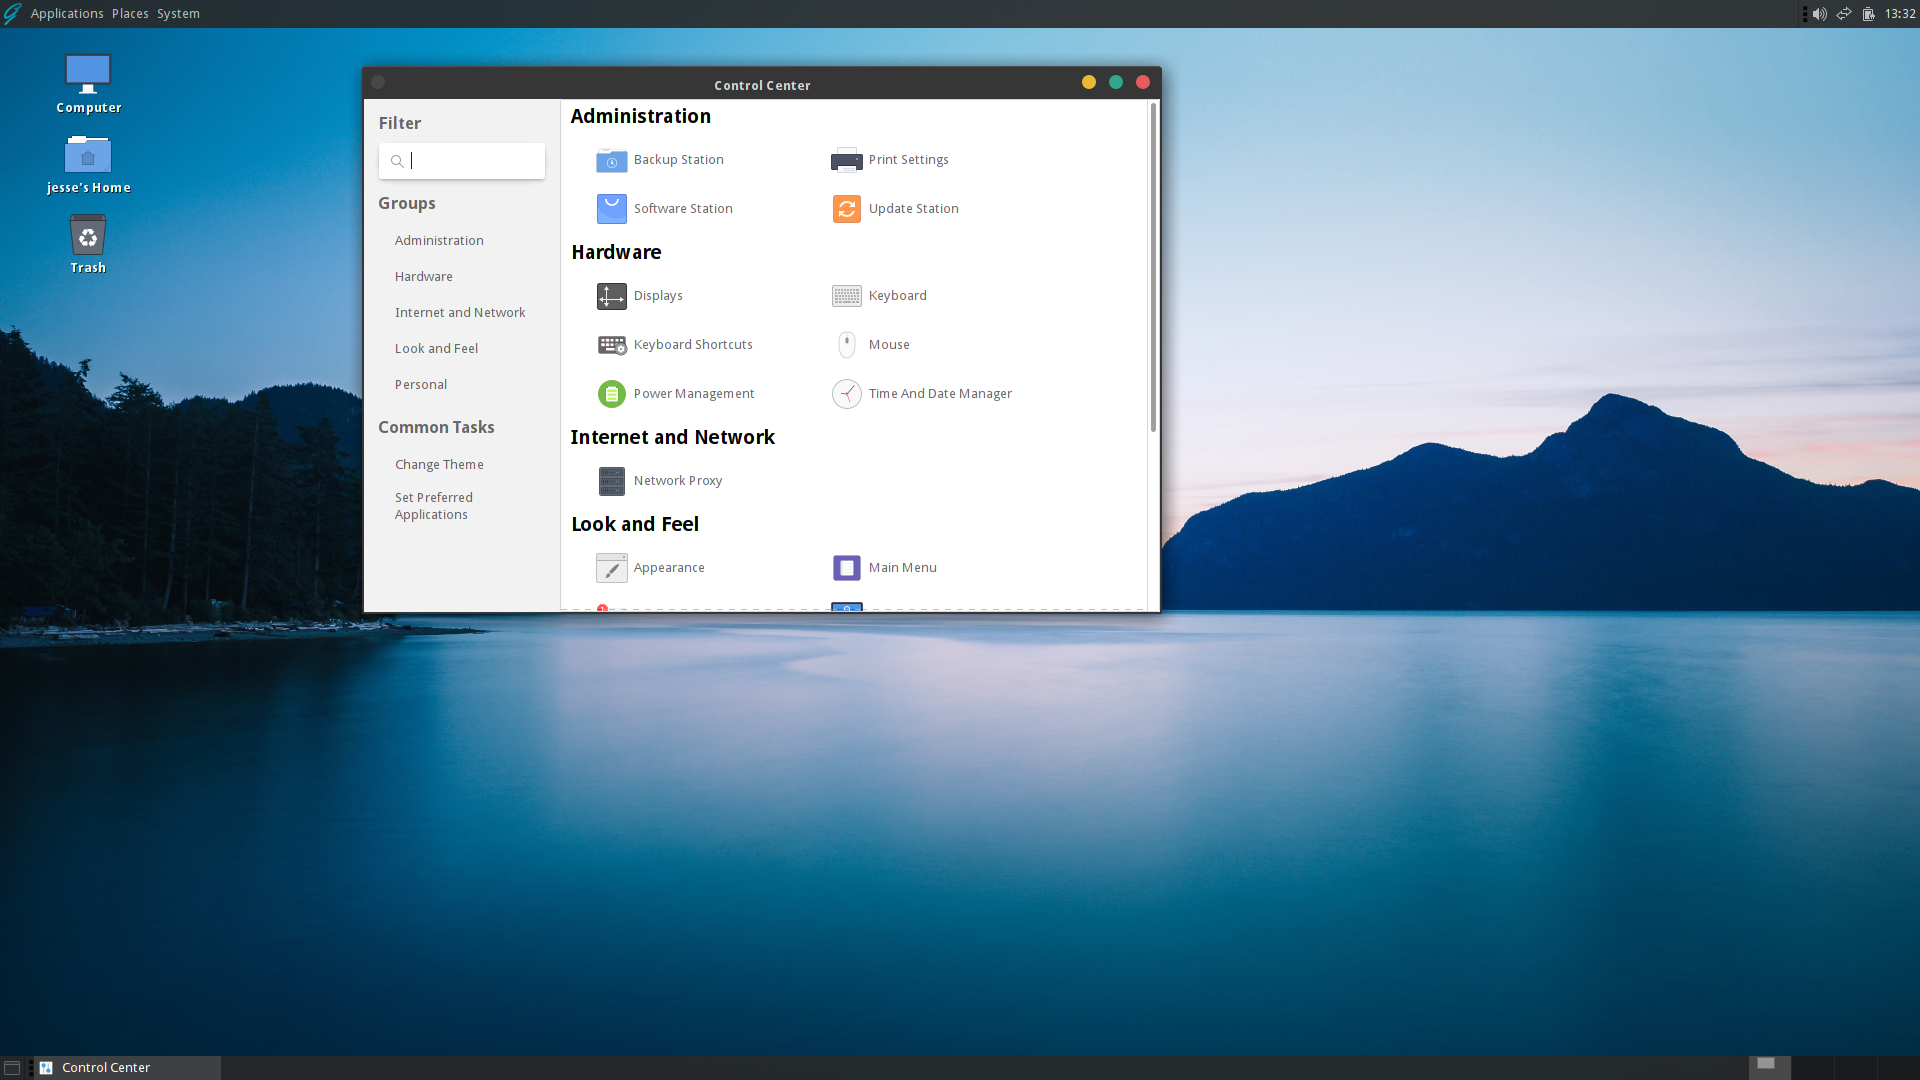Open Mouse settings icon
Screen dimensions: 1920x1080
click(x=846, y=345)
